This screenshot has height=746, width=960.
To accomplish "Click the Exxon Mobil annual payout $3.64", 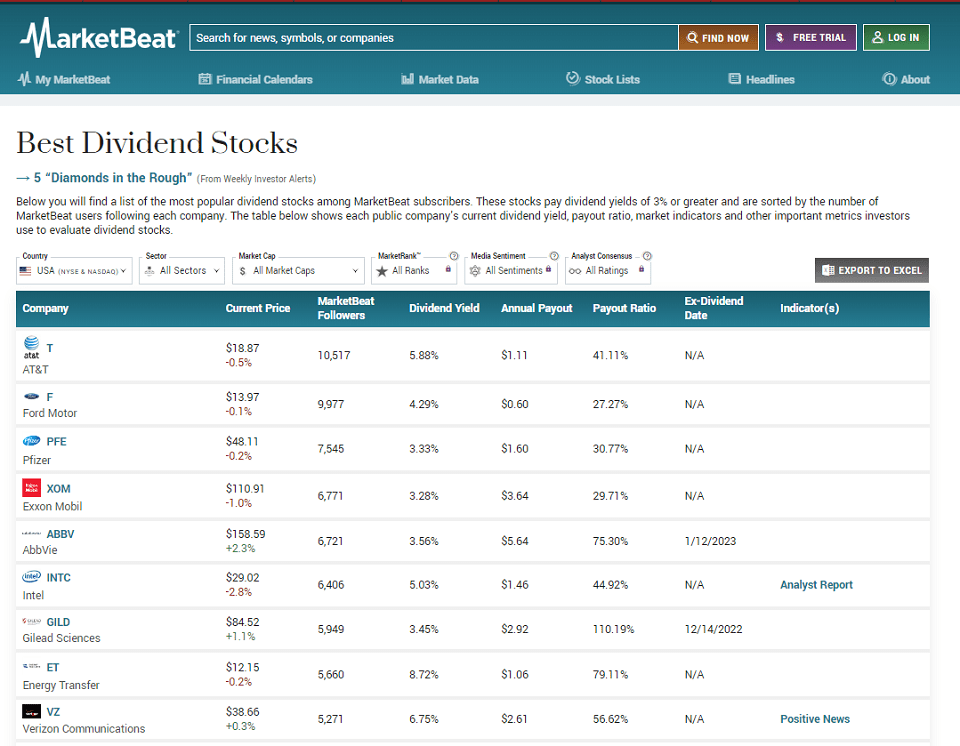I will (514, 495).
